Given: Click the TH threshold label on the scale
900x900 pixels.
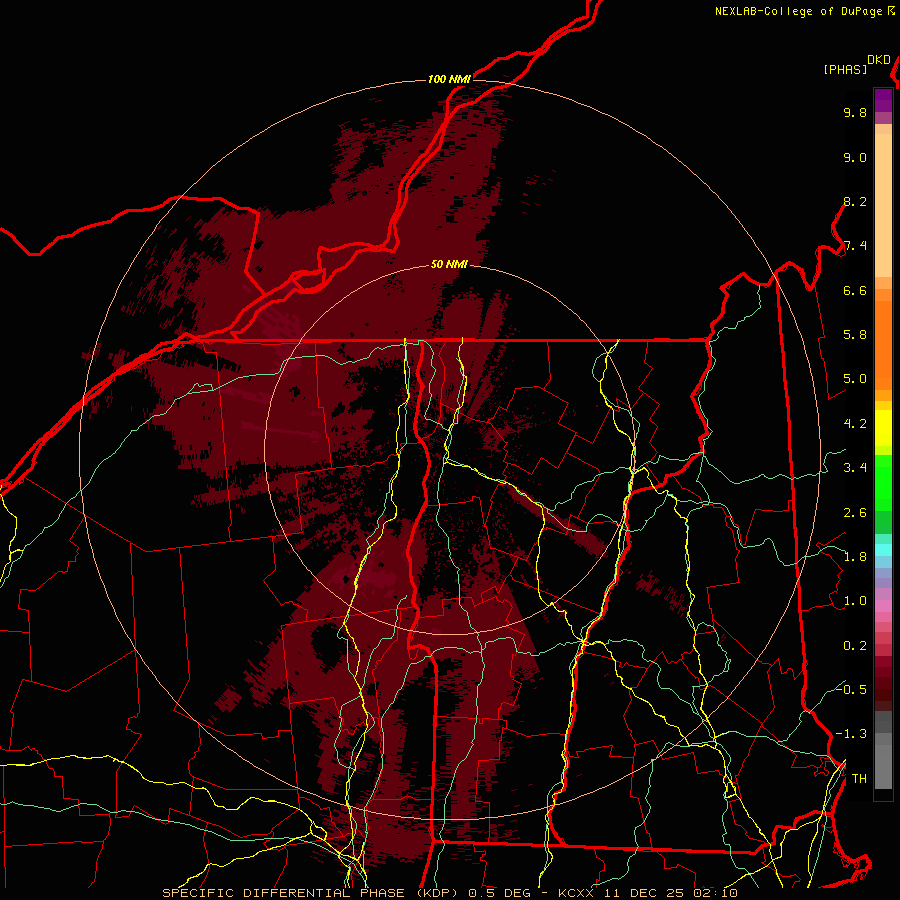Looking at the screenshot, I should 859,778.
